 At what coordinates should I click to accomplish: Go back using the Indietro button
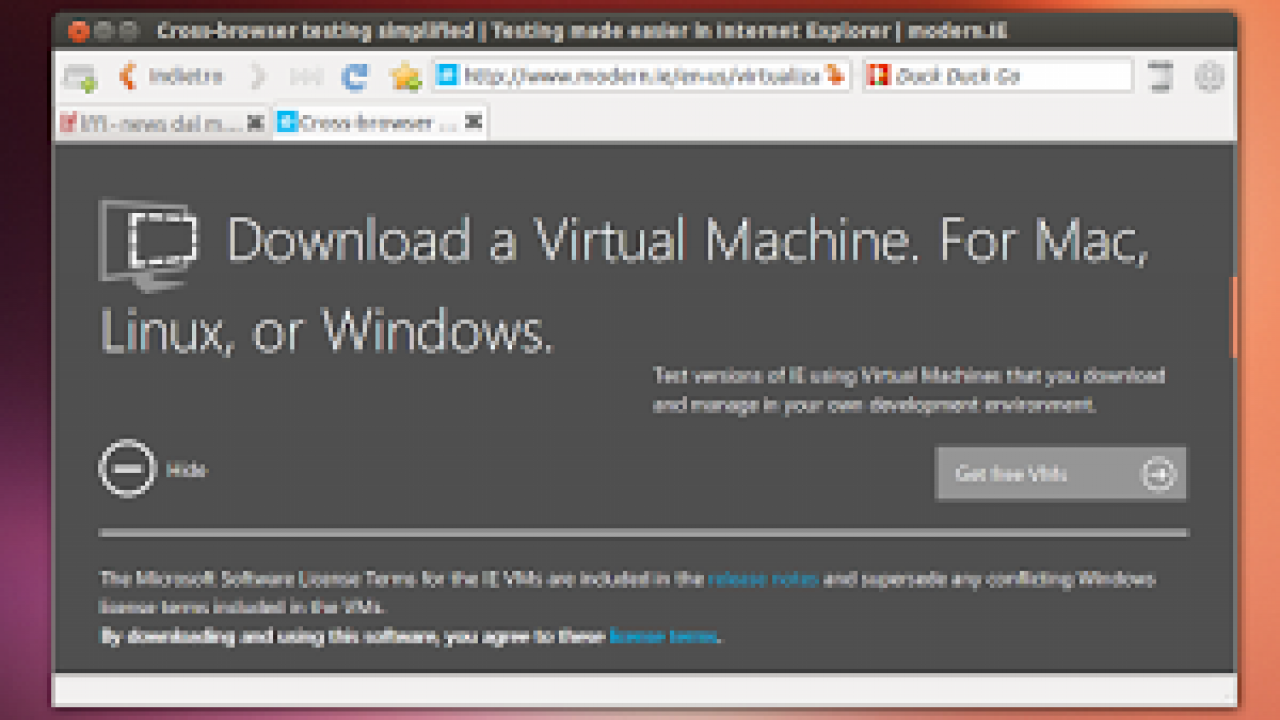coord(170,76)
